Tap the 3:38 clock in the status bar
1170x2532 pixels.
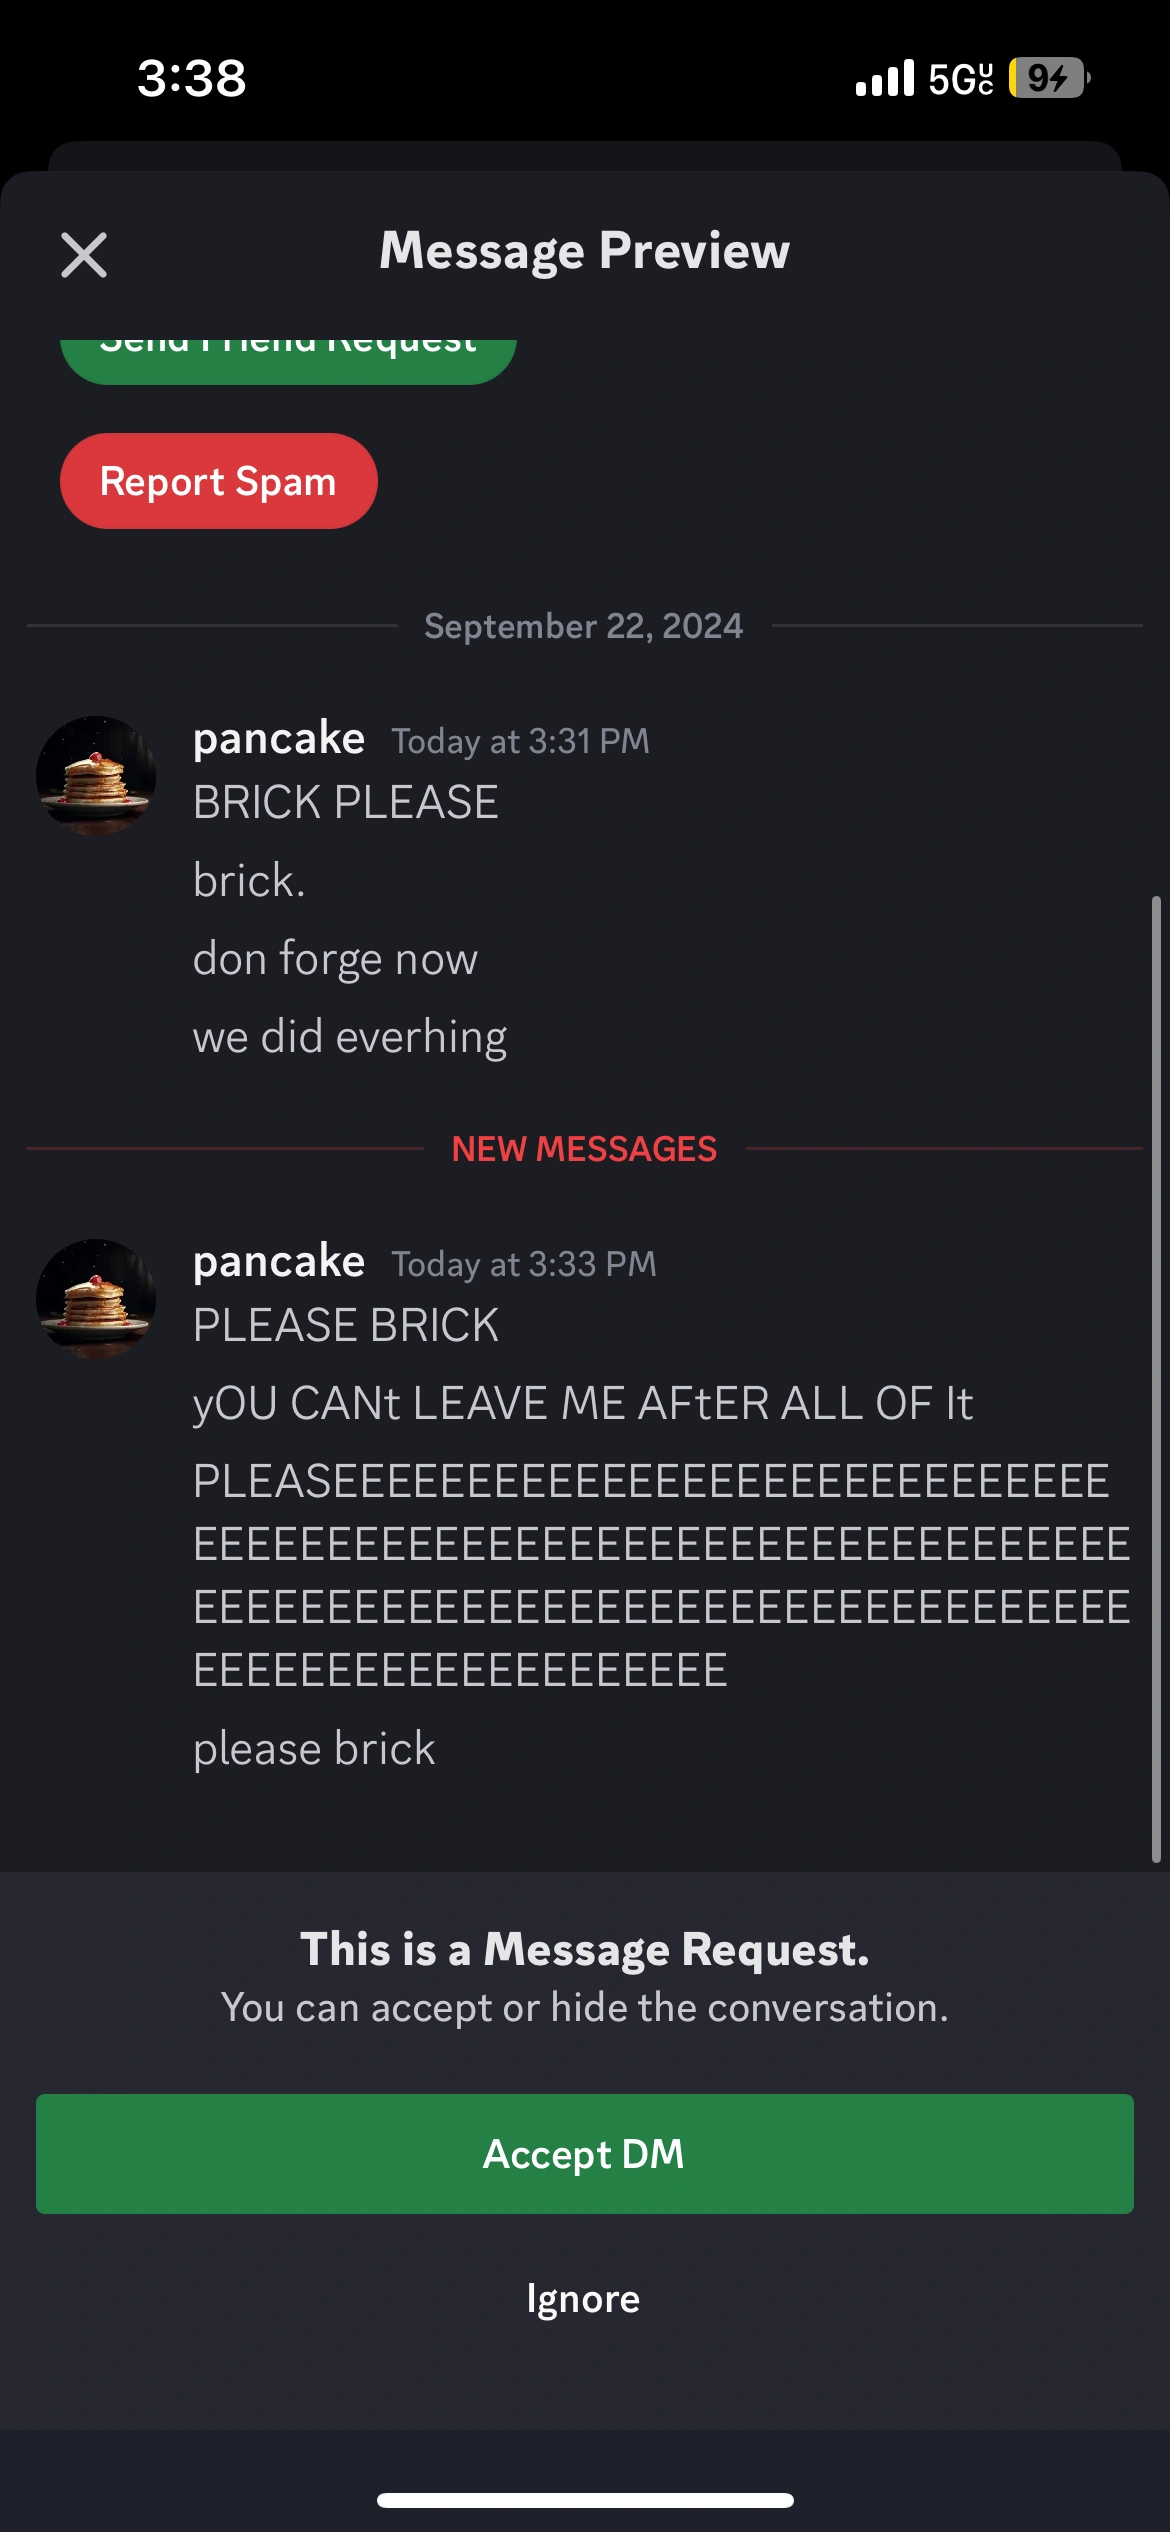(192, 78)
